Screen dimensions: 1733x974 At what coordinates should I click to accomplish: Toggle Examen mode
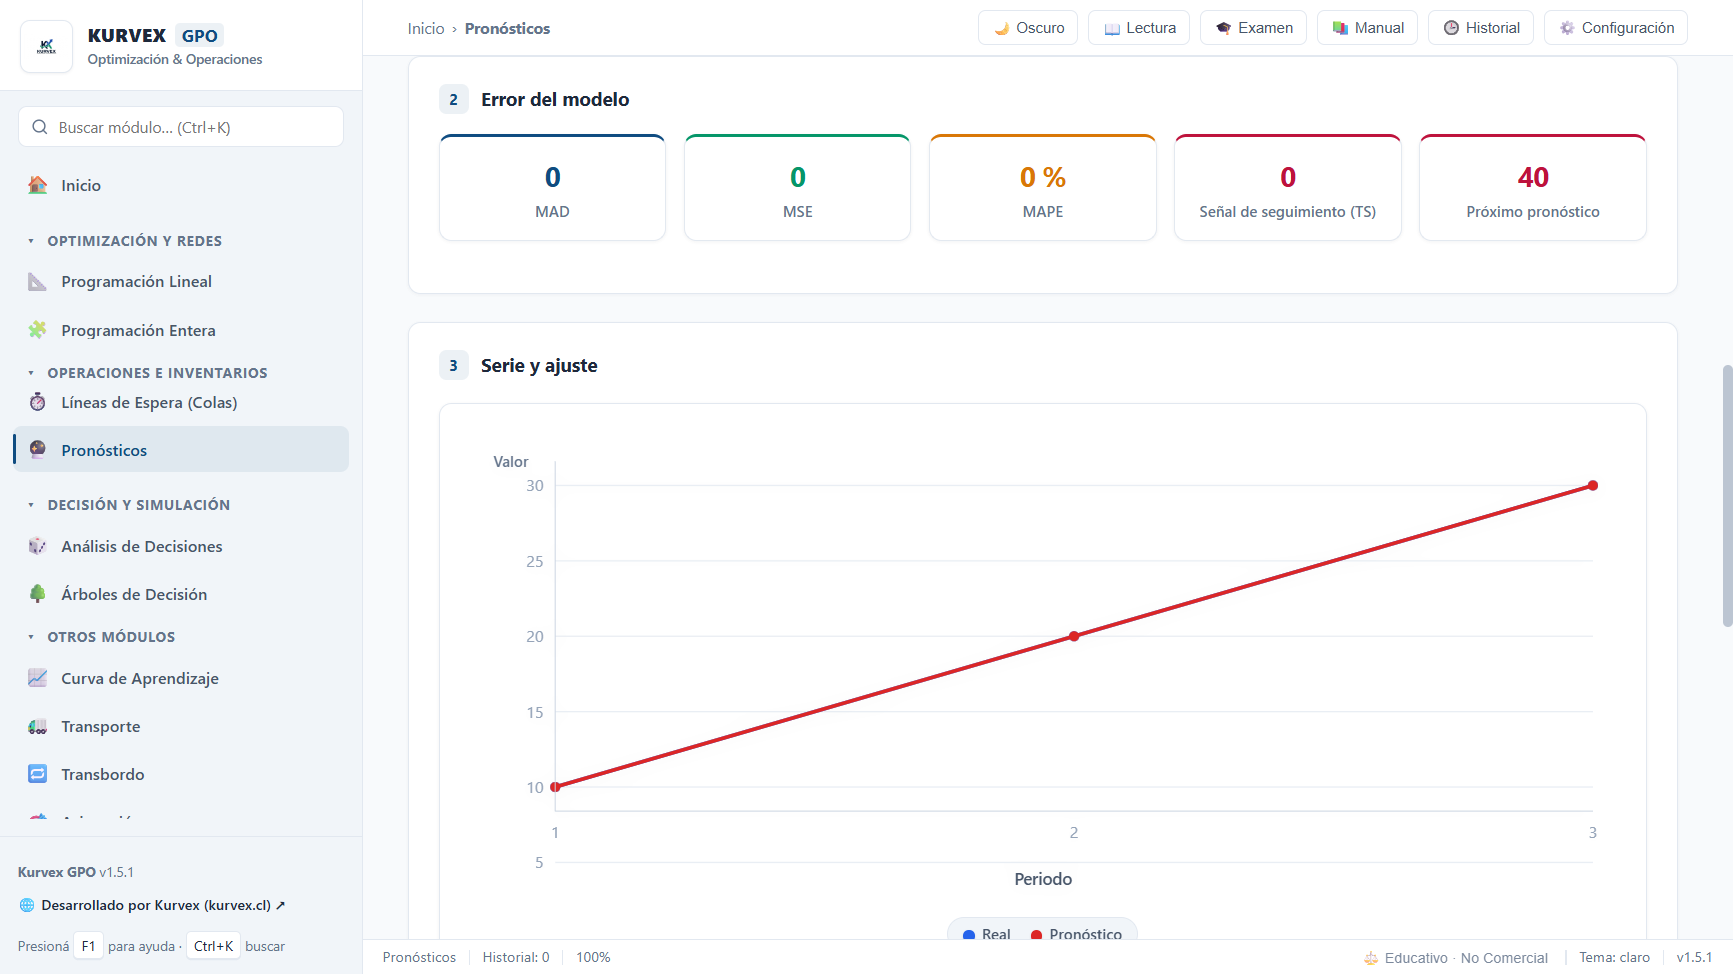pyautogui.click(x=1253, y=28)
